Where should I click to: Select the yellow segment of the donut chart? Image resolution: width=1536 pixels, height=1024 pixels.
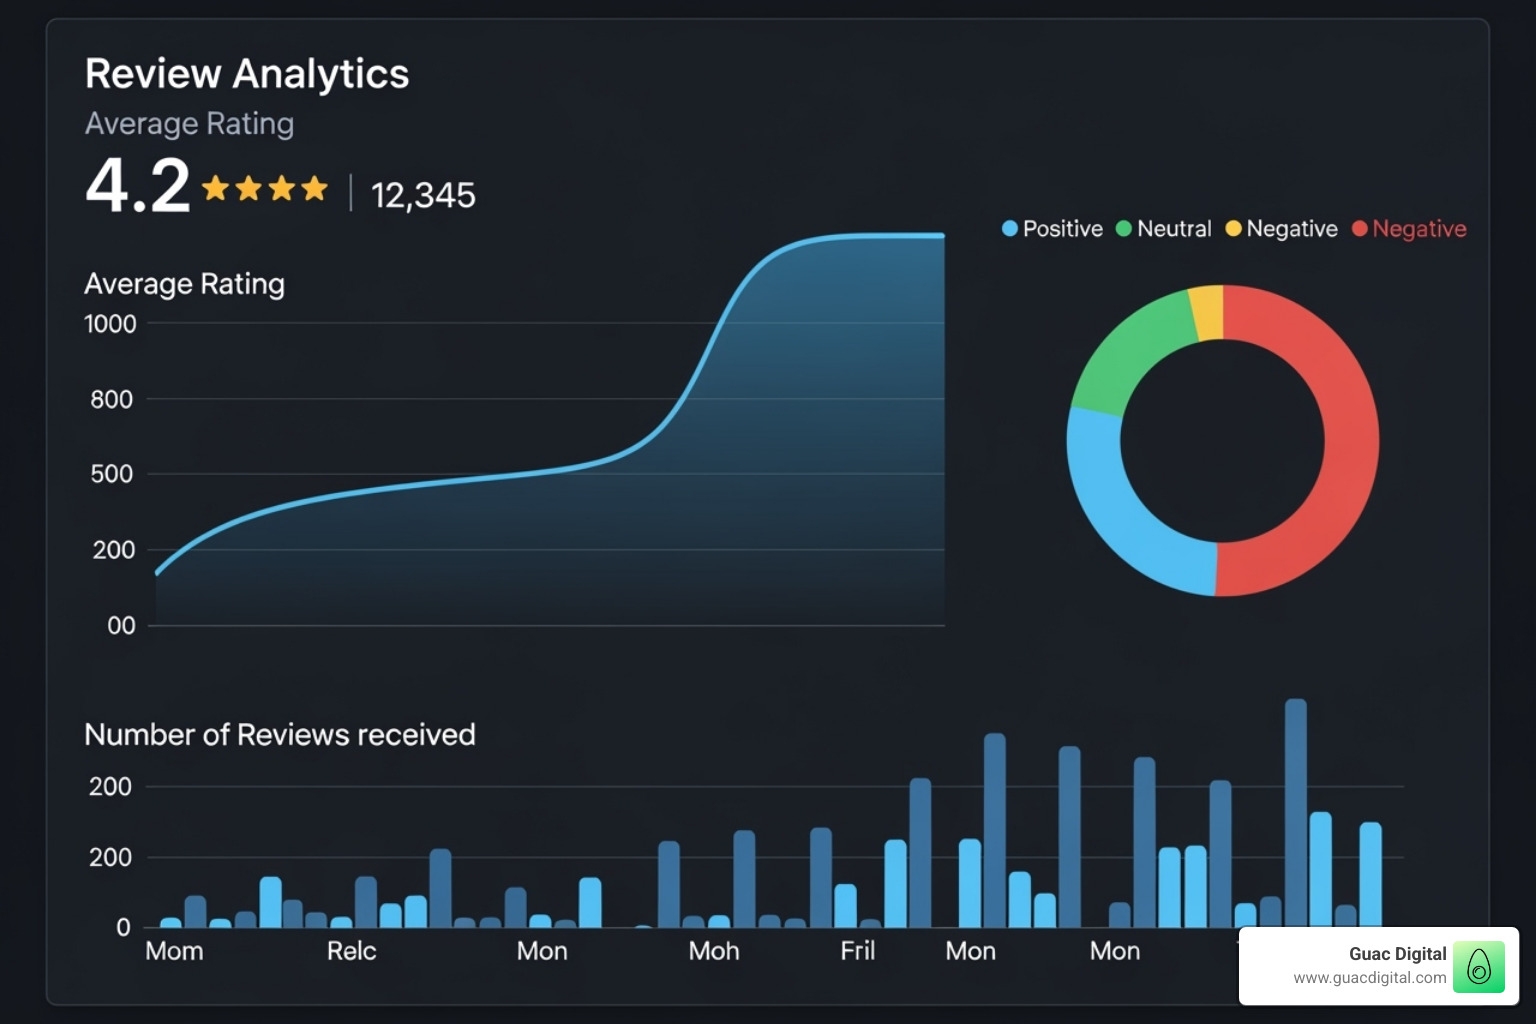[x=1207, y=312]
